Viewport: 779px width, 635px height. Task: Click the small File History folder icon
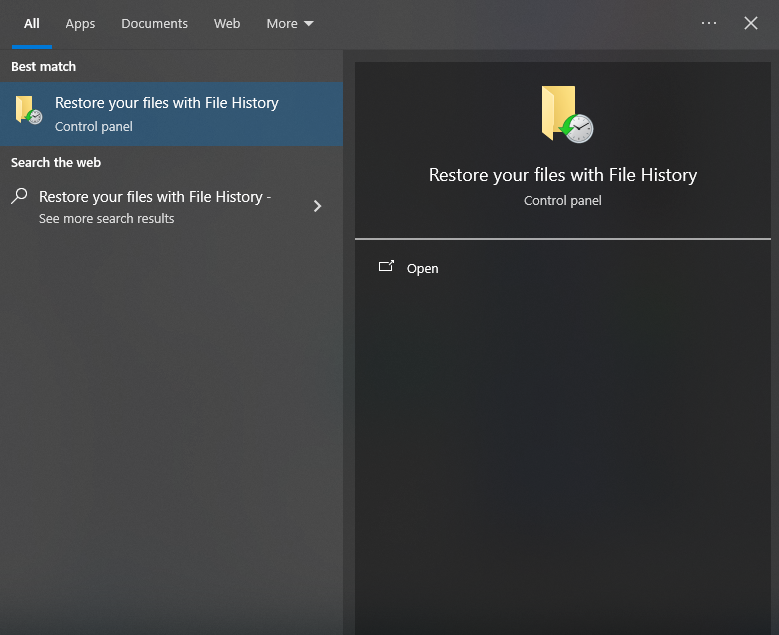tap(28, 110)
